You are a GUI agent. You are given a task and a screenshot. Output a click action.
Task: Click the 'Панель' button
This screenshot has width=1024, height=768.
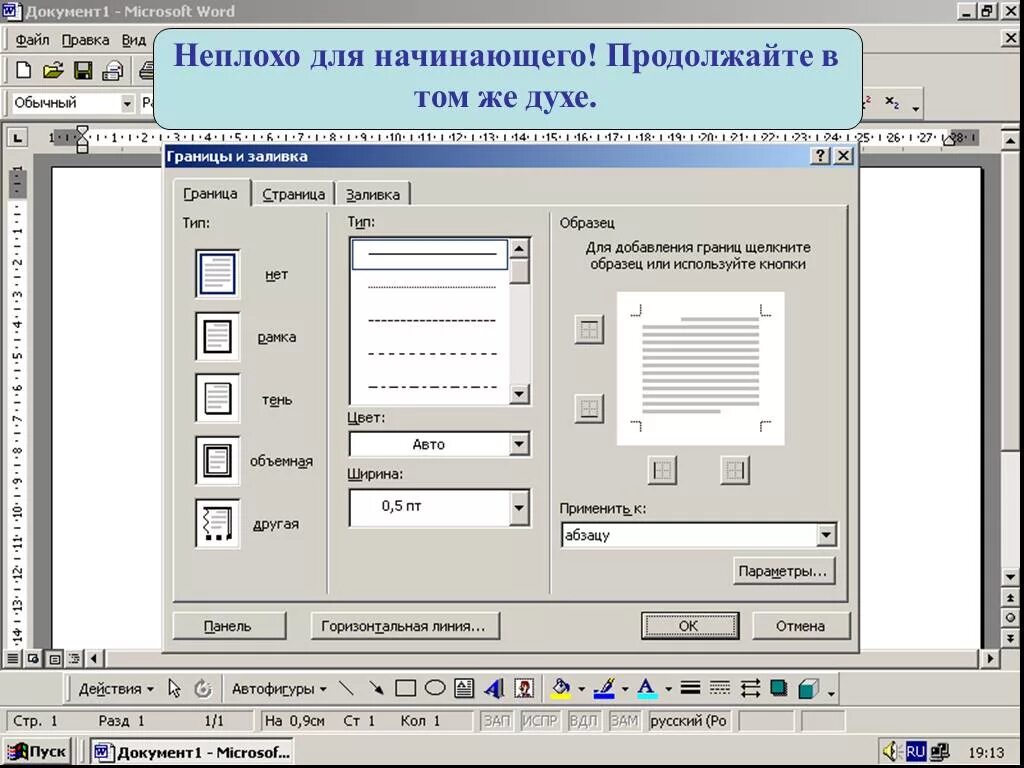pyautogui.click(x=228, y=626)
